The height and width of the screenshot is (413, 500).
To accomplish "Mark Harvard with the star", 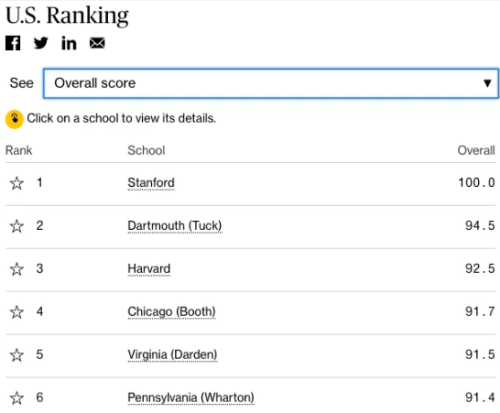I will pos(17,269).
